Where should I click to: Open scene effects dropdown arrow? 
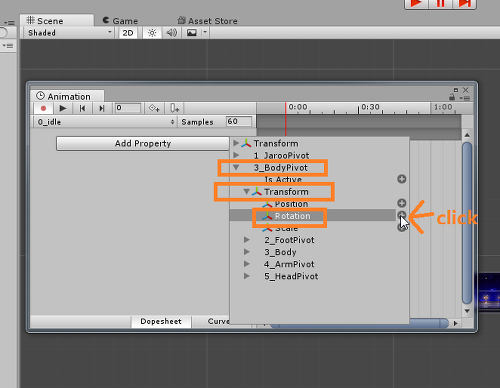point(205,33)
